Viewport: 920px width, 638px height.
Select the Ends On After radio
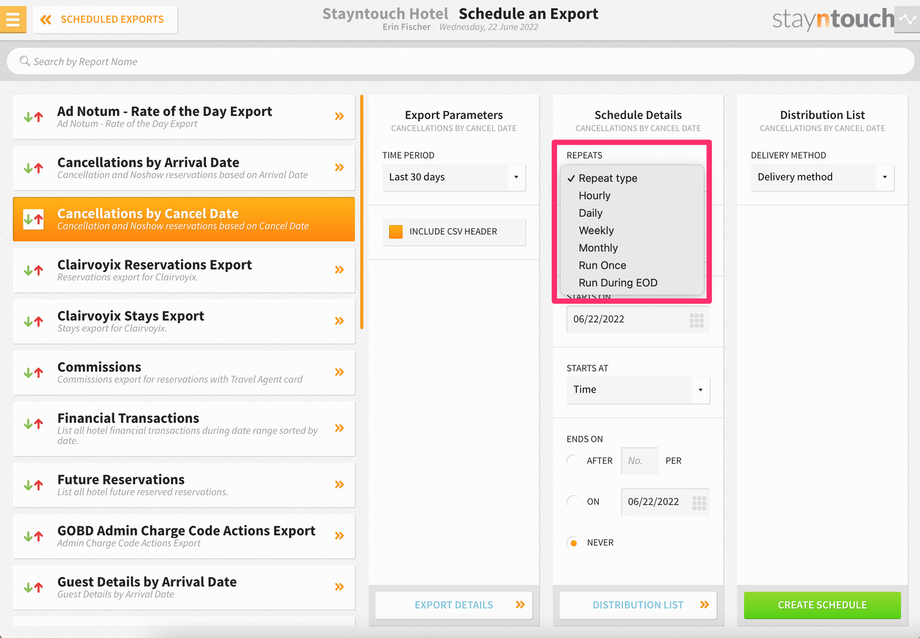click(573, 461)
